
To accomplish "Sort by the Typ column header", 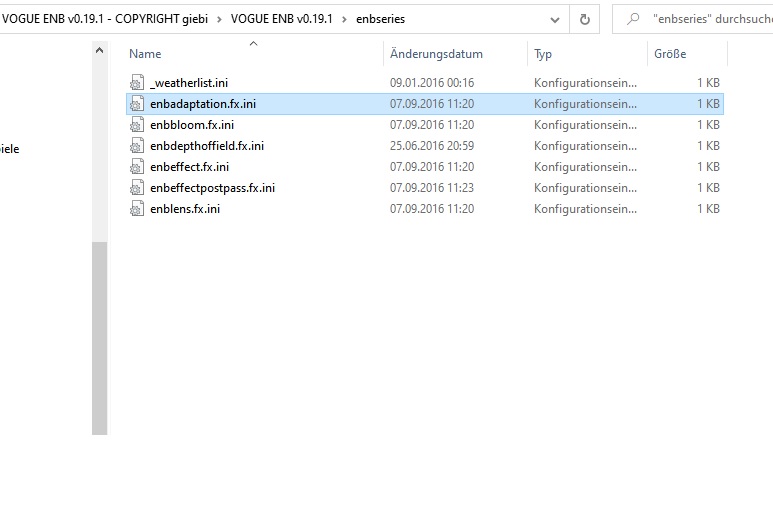I will pyautogui.click(x=543, y=54).
